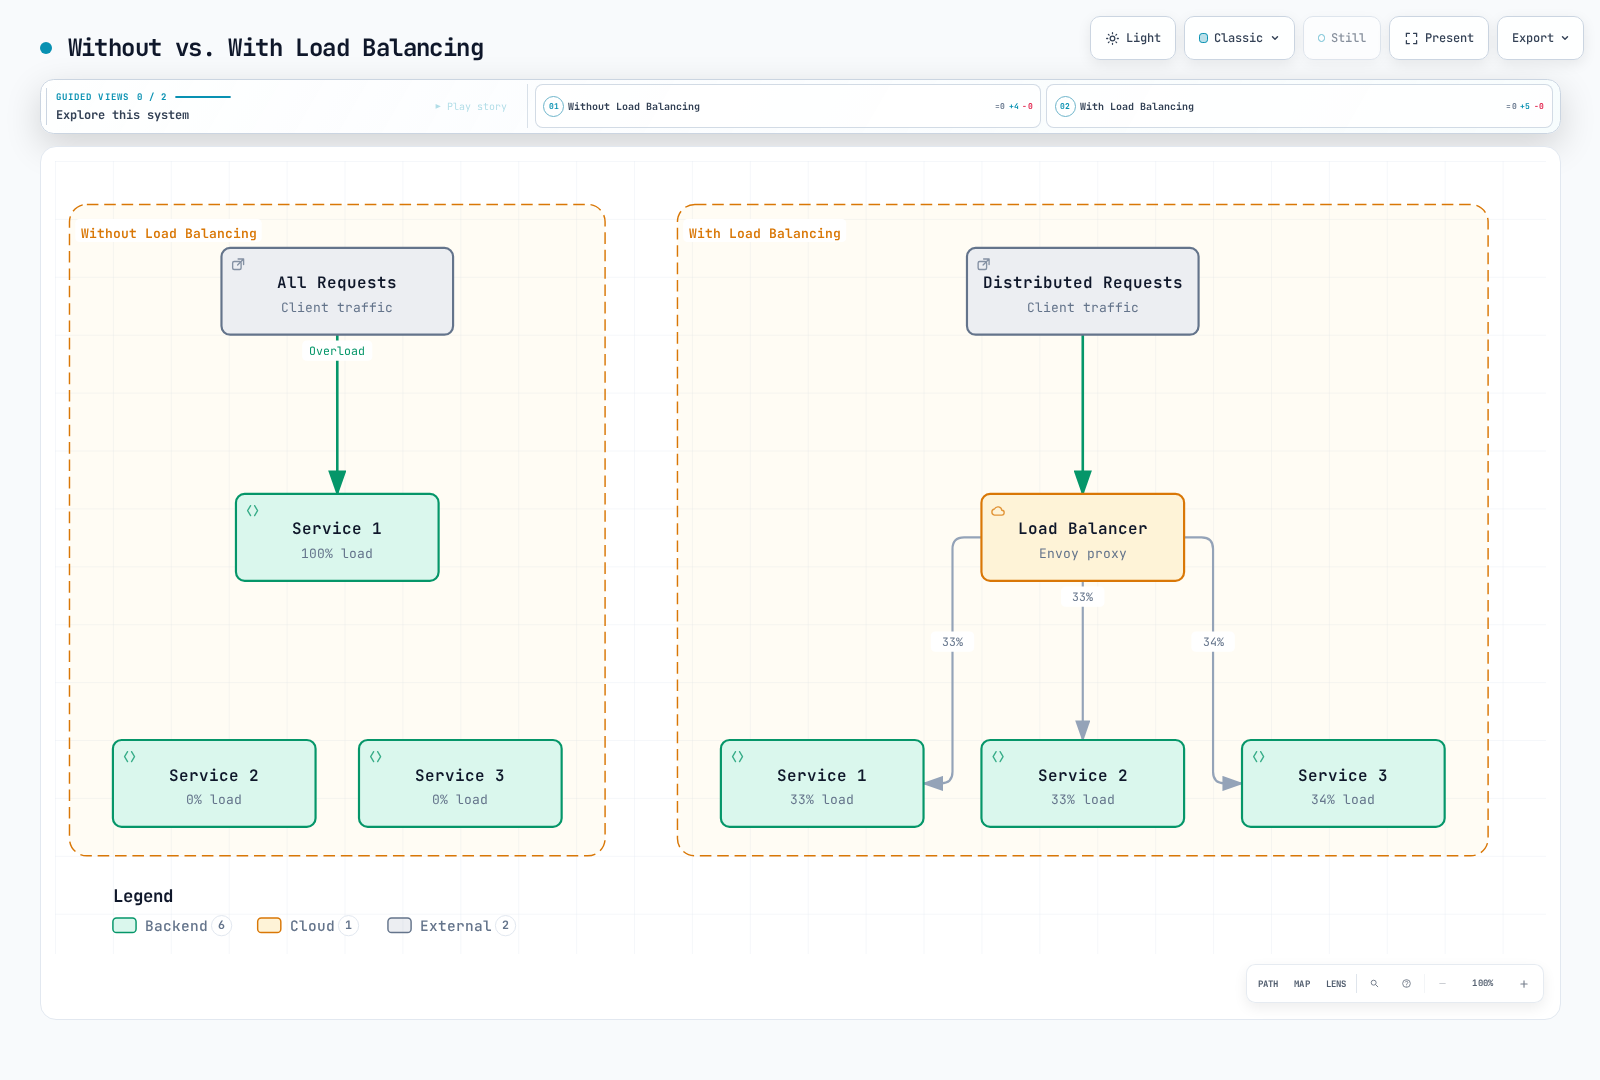The image size is (1600, 1080).
Task: Click the zoom in plus button
Action: tap(1524, 984)
